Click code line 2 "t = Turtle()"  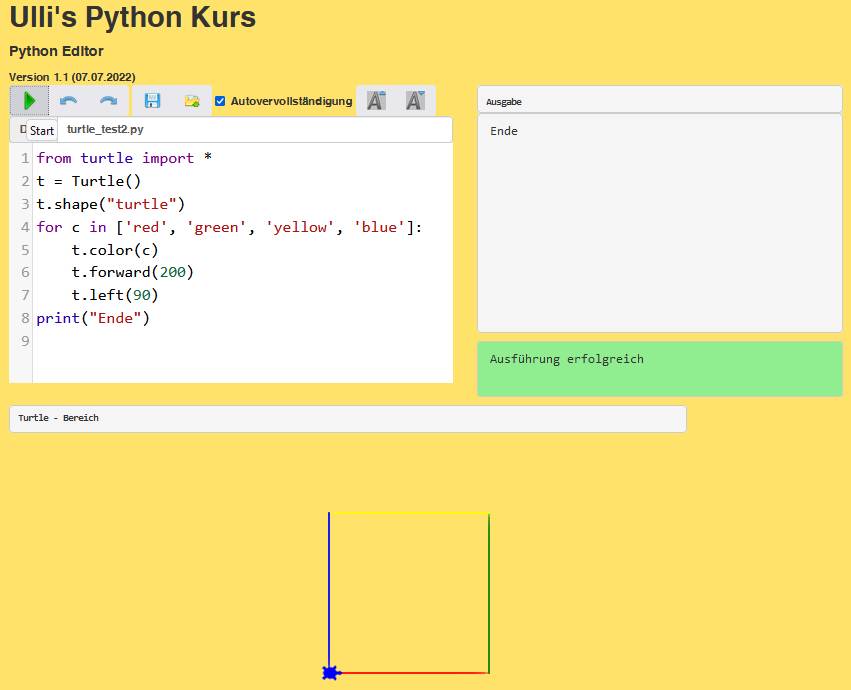[88, 181]
